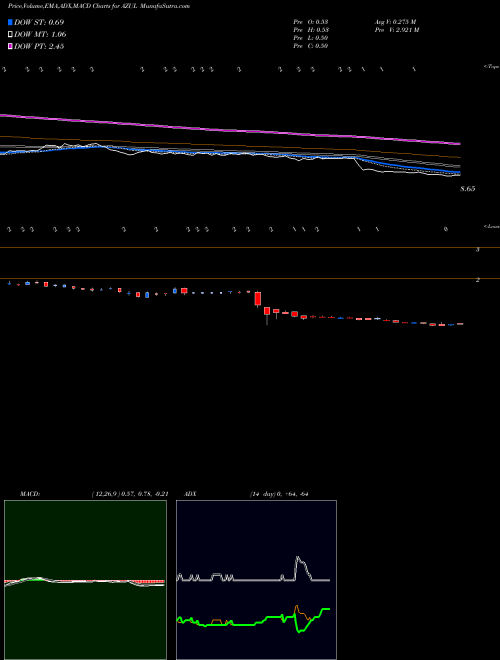Screen dimensions: 500x660
Task: Click the chart title mentioning MunafaSutra.com
Action: pyautogui.click(x=98, y=6)
